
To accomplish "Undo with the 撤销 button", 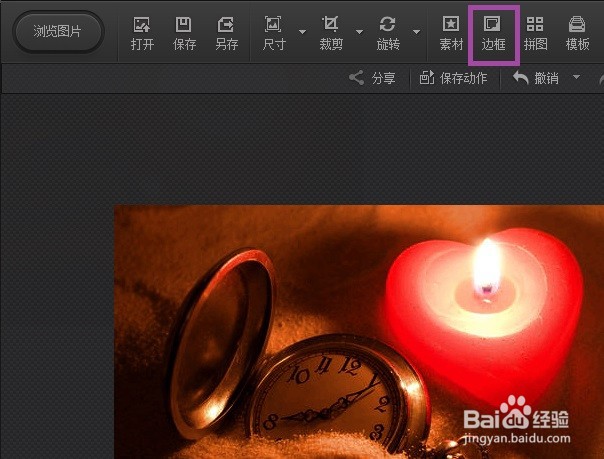I will [536, 78].
